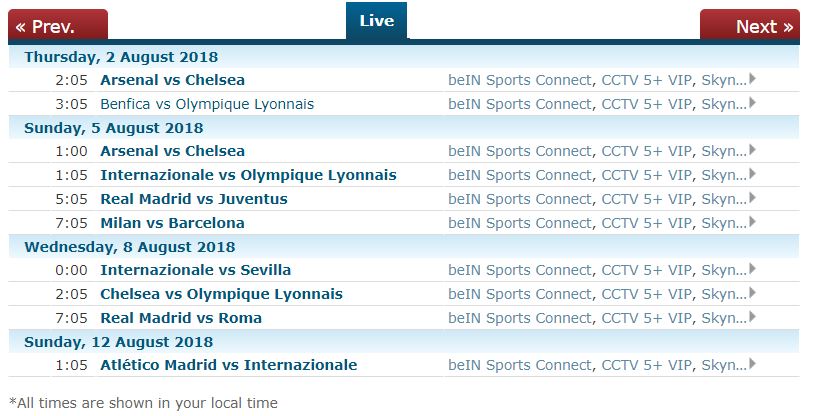Open the 1:00 Arsenal vs Chelsea match on Sunday
The image size is (818, 416).
click(173, 151)
